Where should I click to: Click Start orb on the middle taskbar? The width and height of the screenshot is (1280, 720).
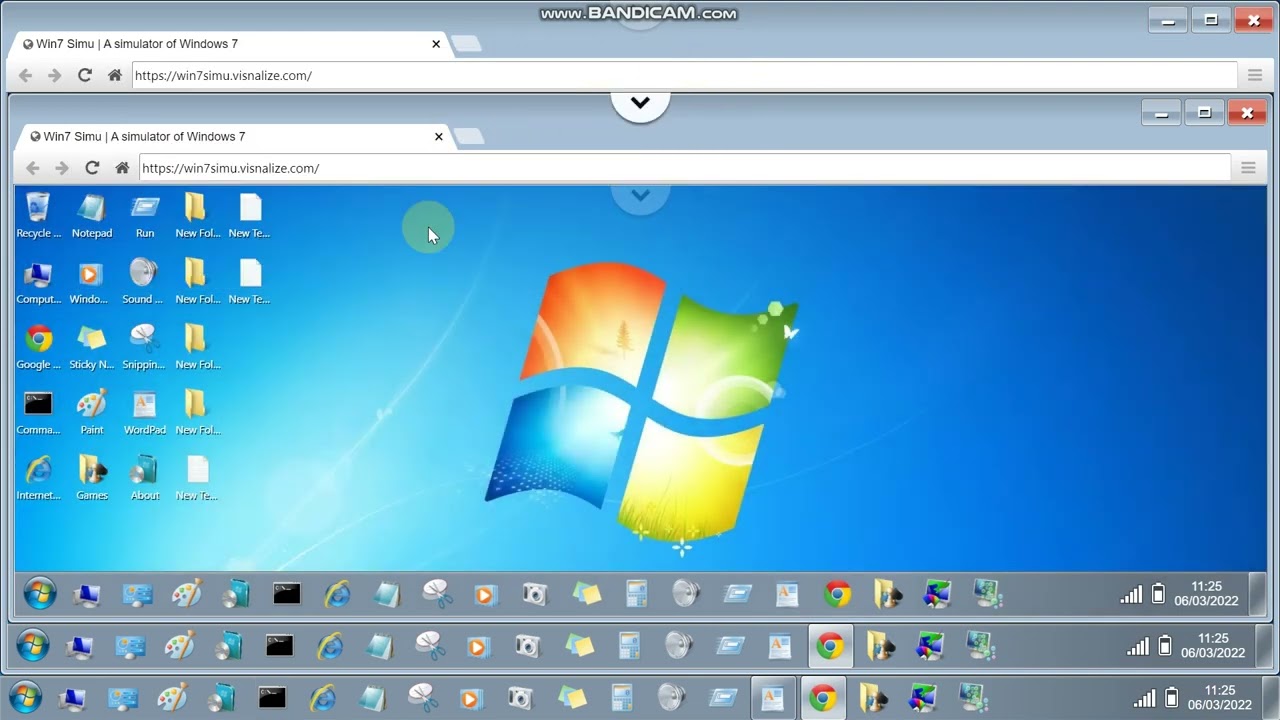(33, 646)
